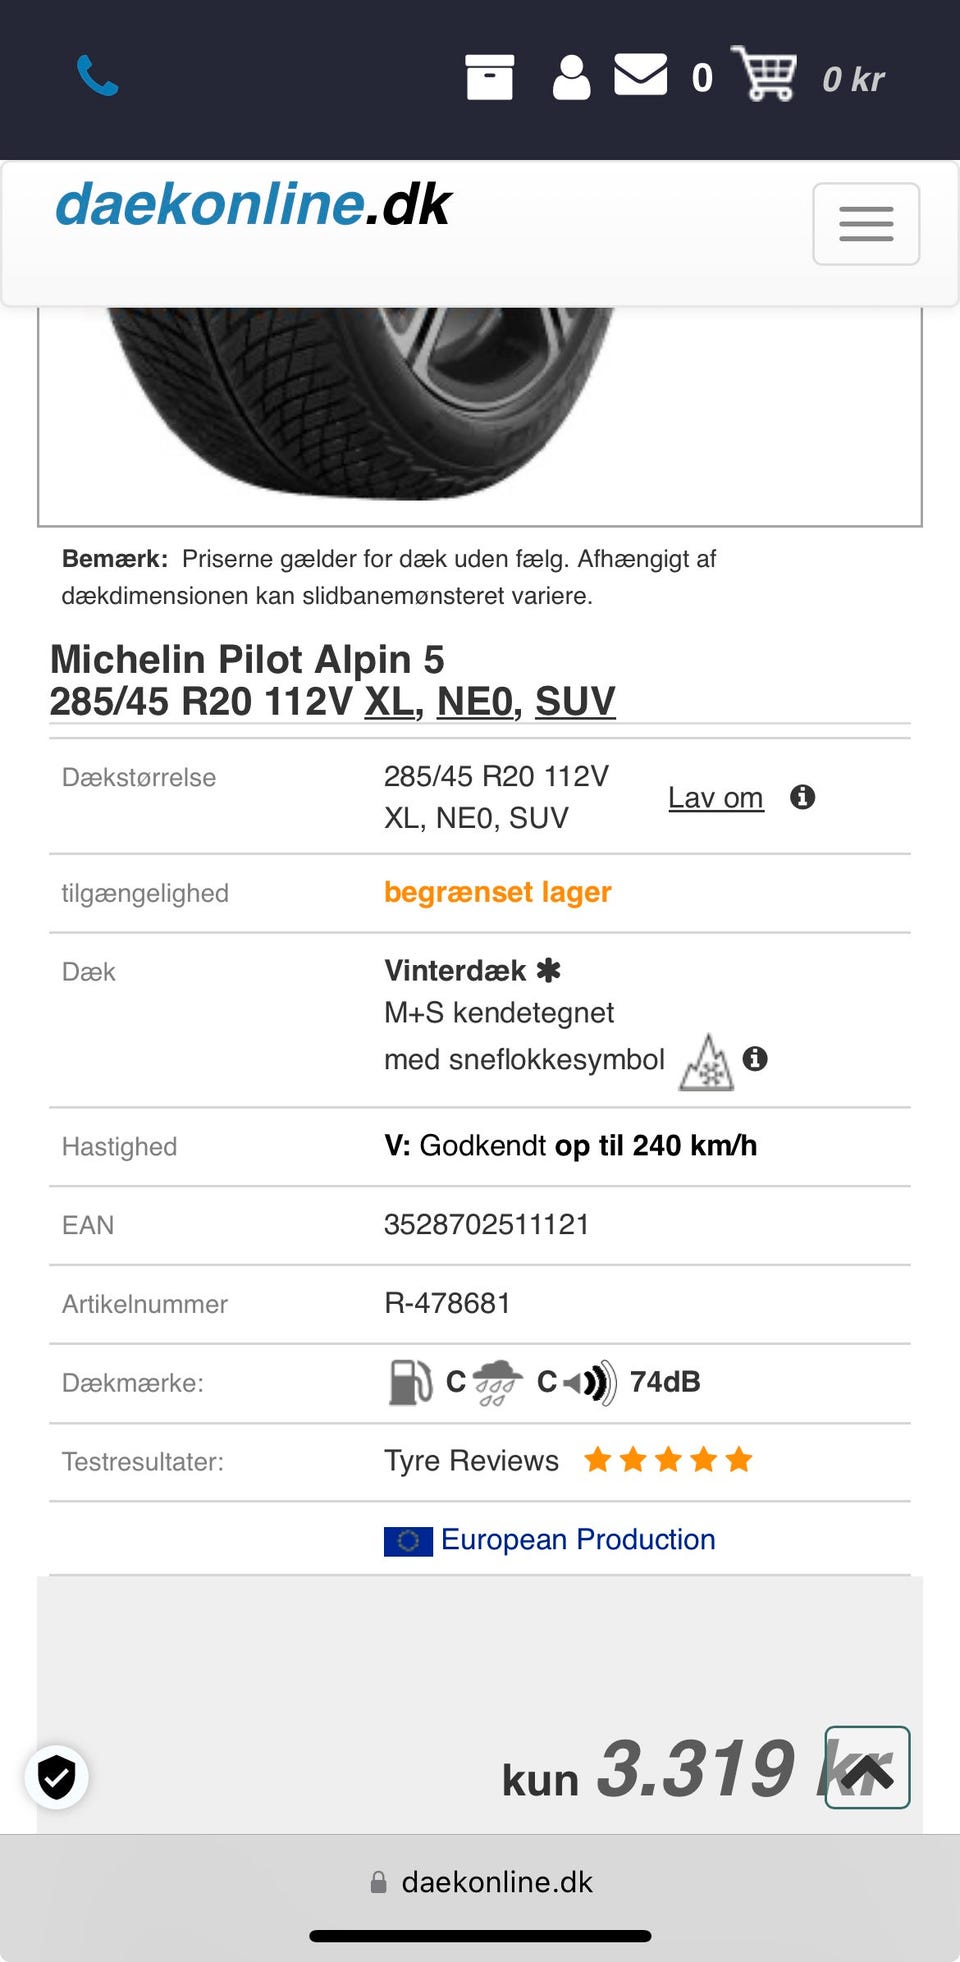Show info beside the snowflake symbol

pyautogui.click(x=755, y=1059)
